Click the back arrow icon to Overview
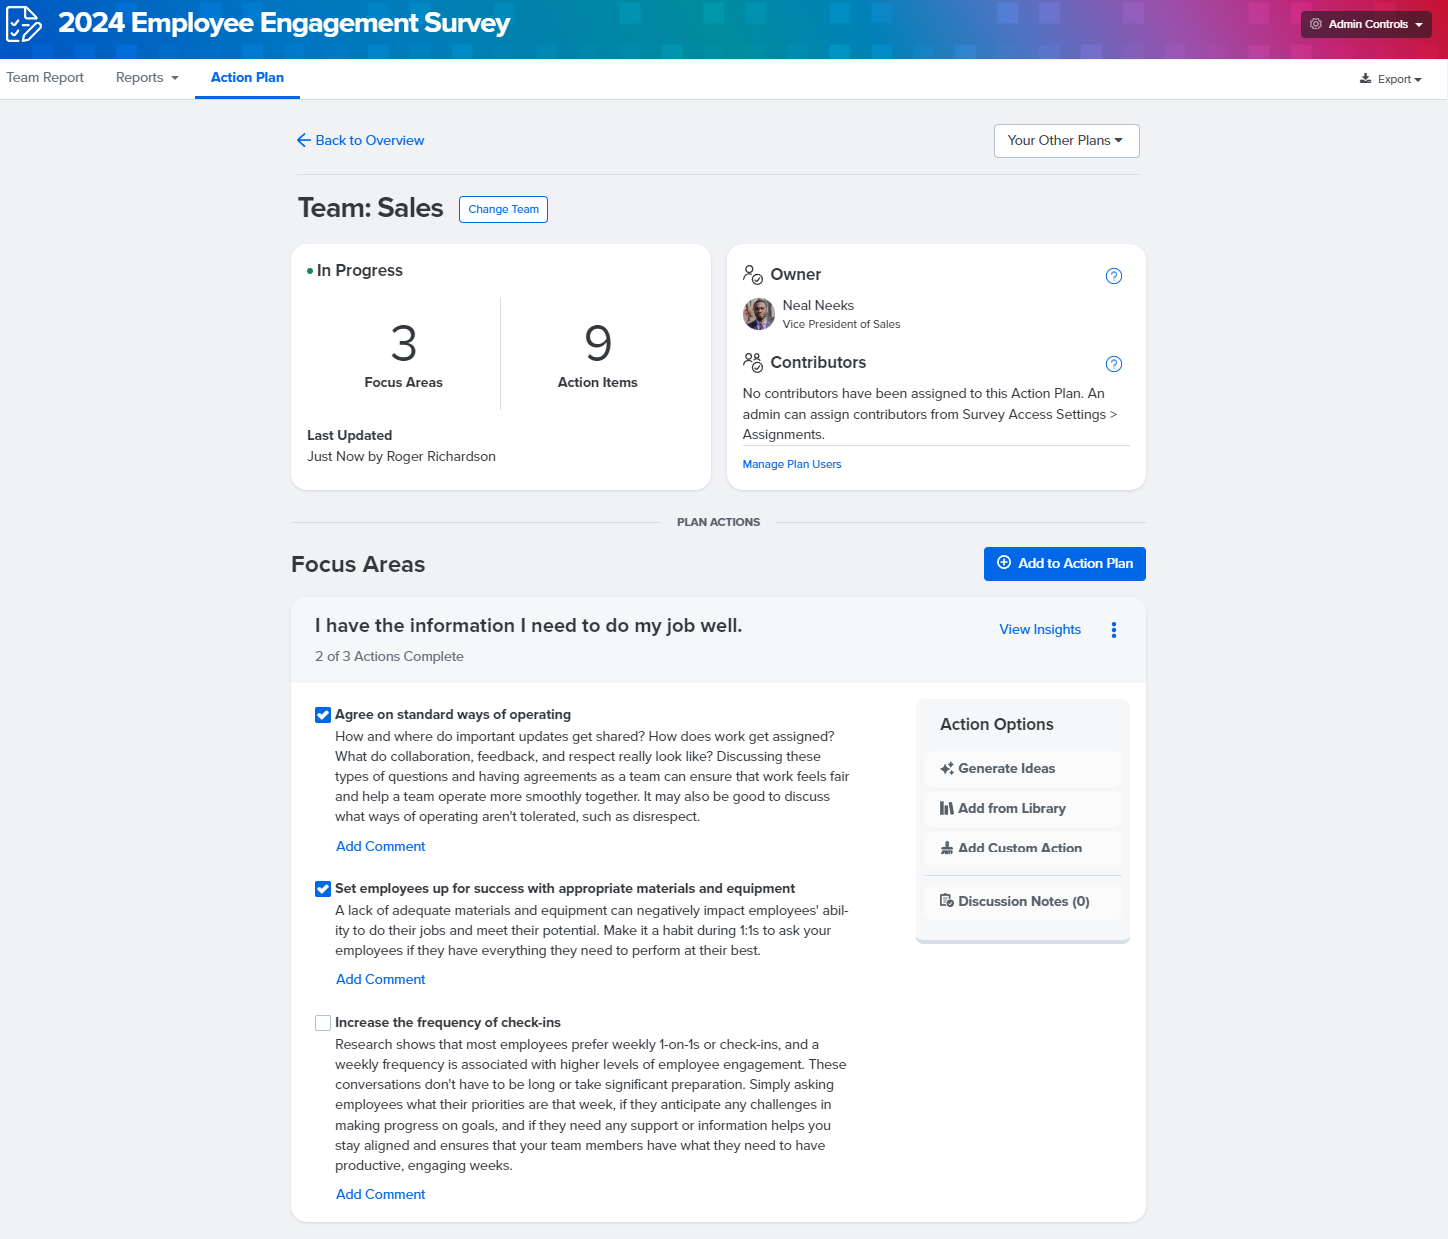 (x=304, y=141)
